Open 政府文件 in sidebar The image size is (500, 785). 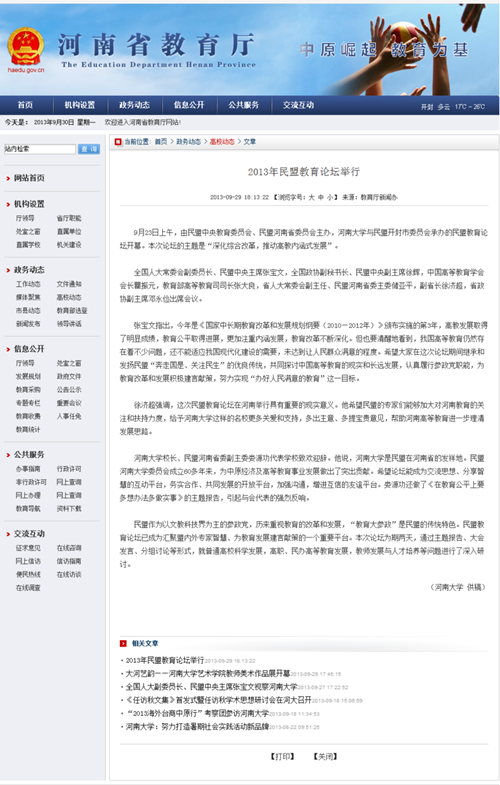point(69,376)
